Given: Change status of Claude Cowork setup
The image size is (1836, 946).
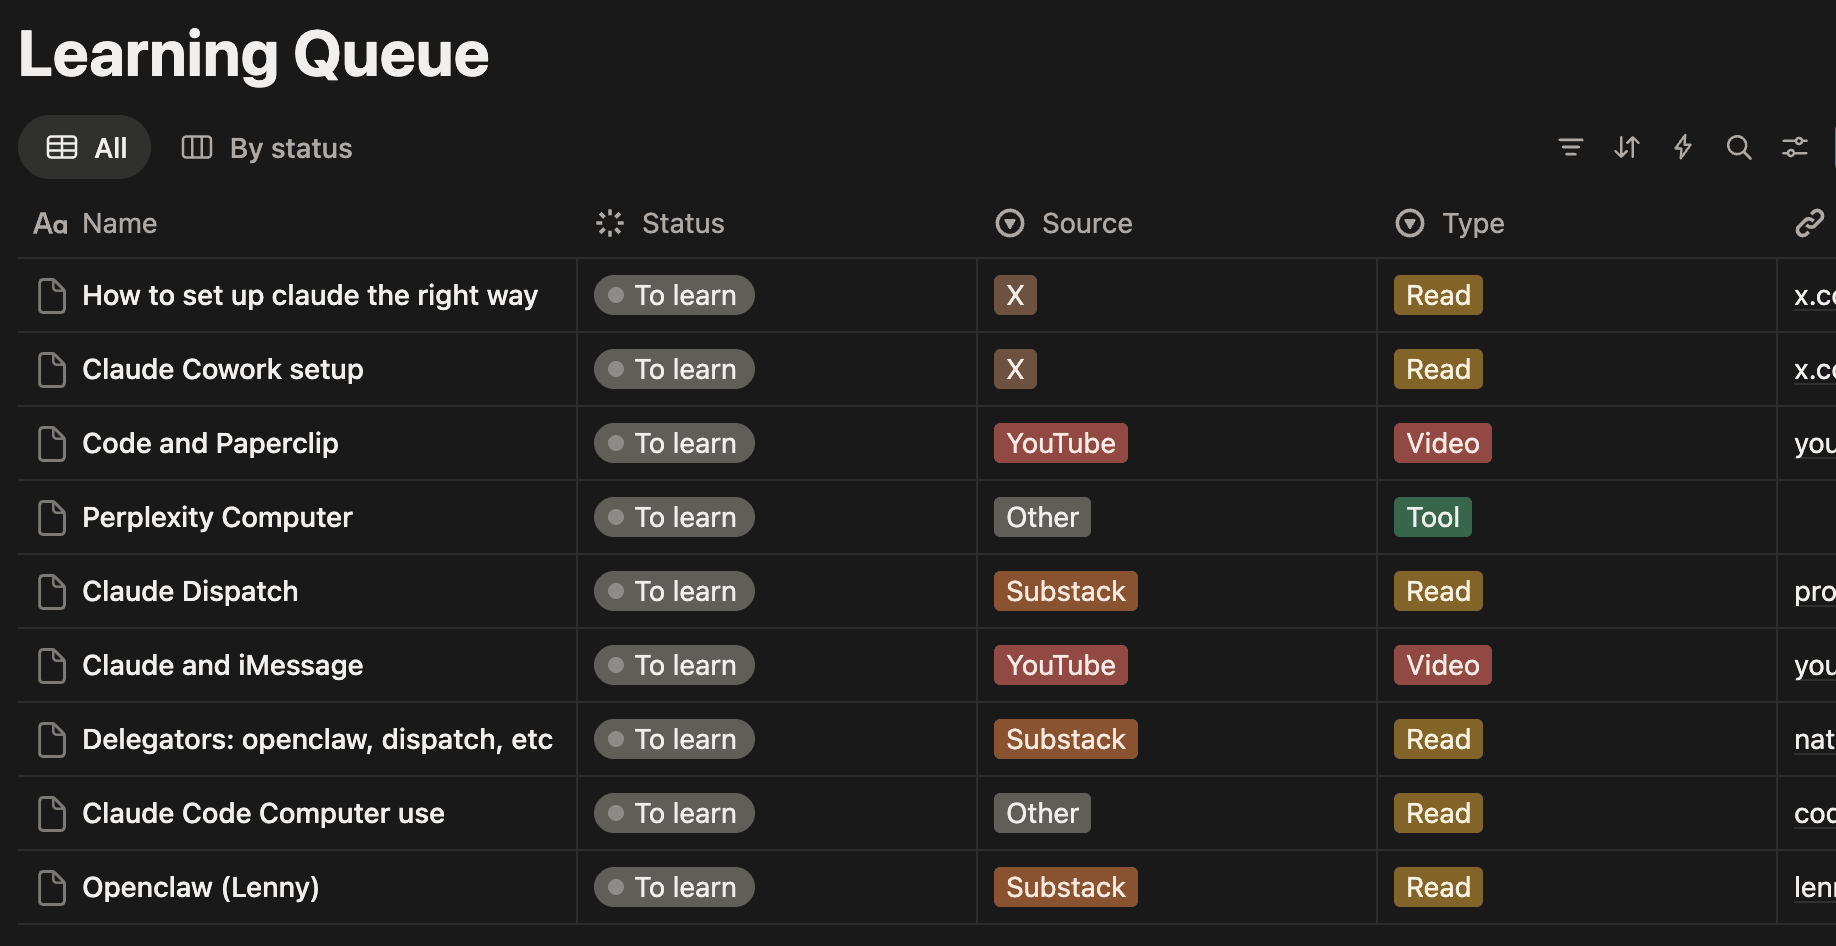Looking at the screenshot, I should tap(674, 370).
